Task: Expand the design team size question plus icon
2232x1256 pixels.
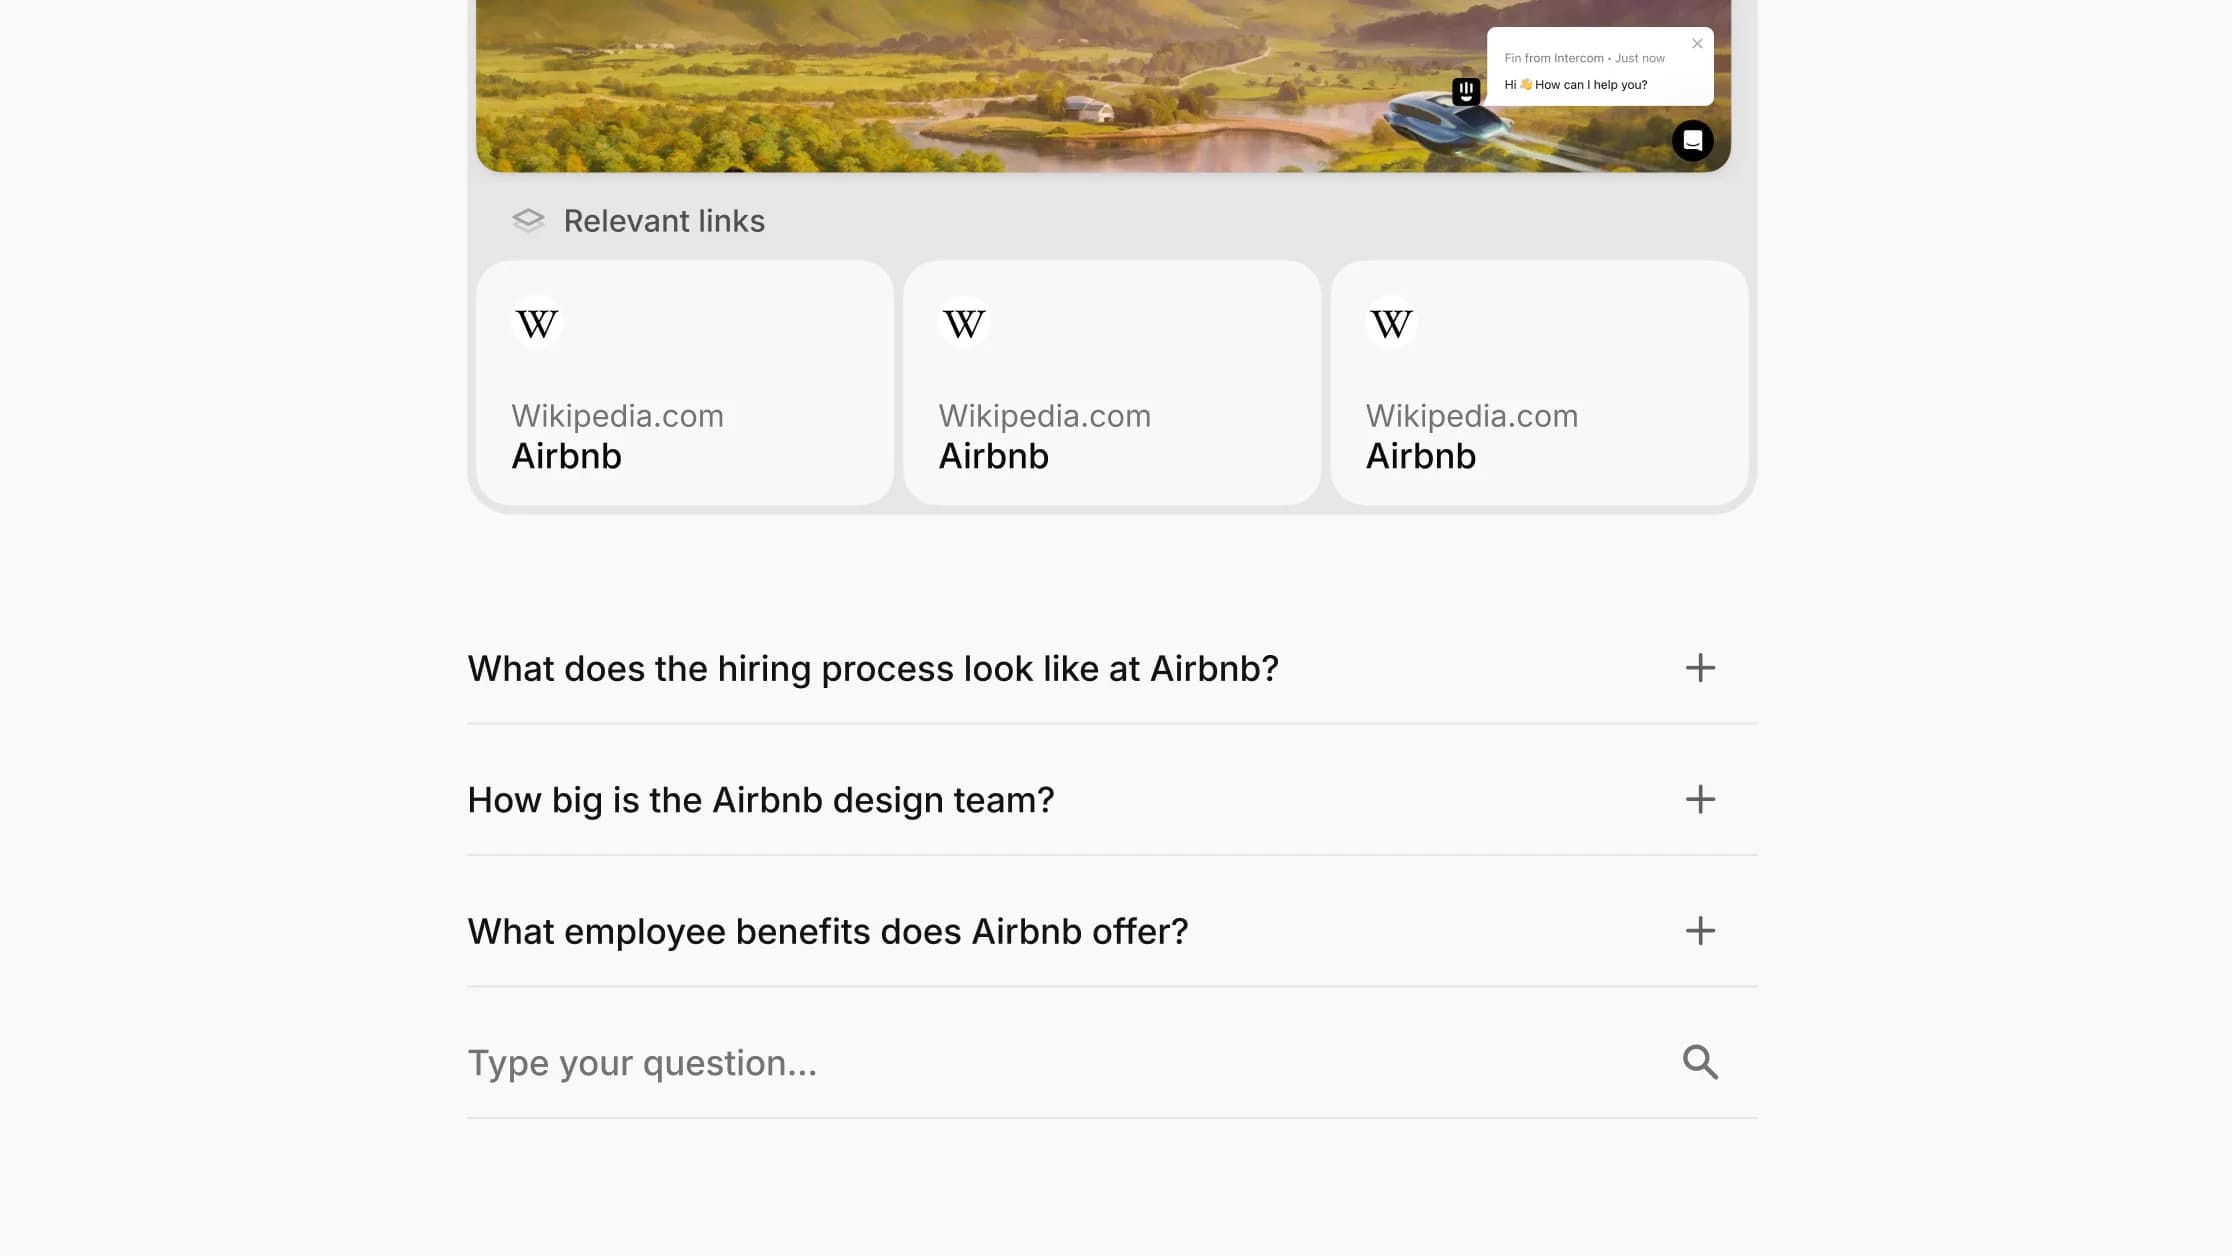Action: (1700, 799)
